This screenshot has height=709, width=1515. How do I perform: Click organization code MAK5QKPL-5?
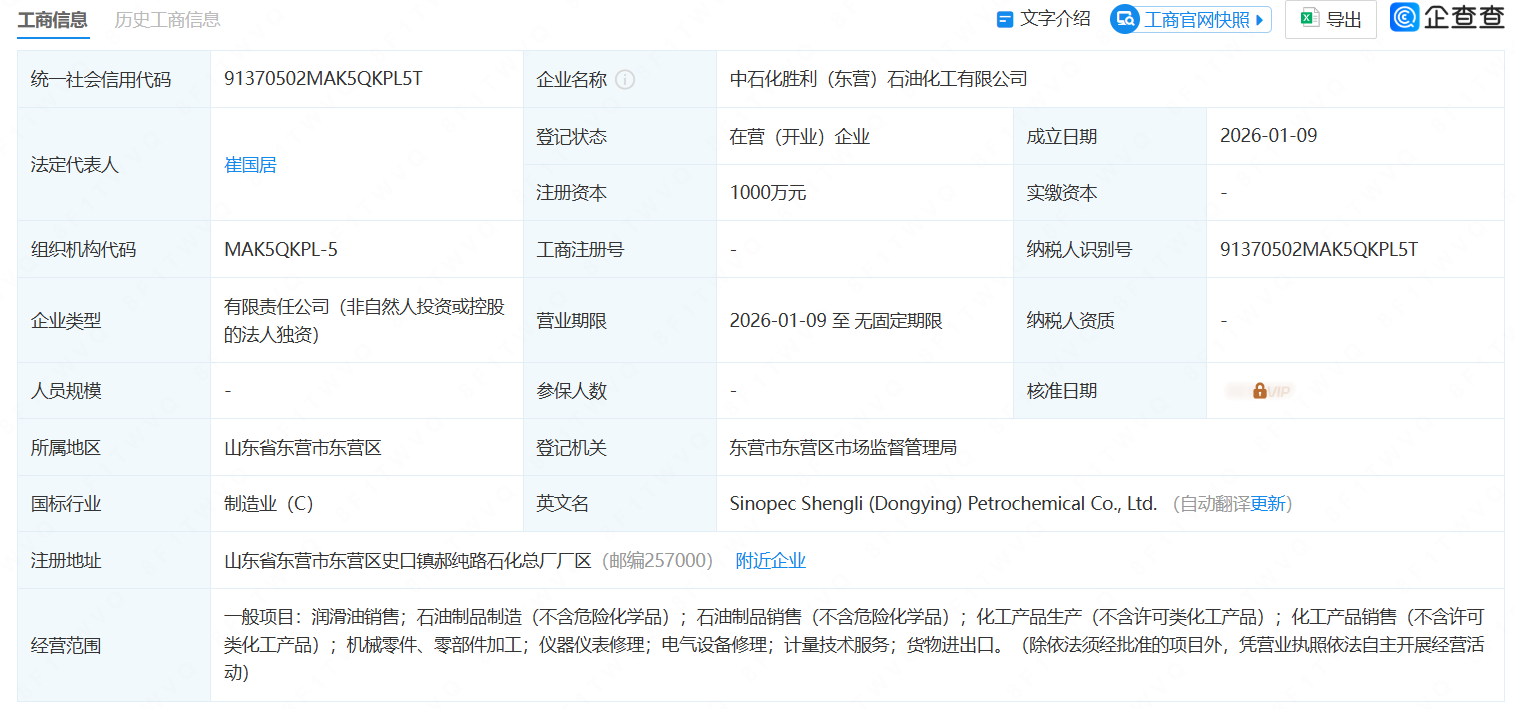[x=281, y=250]
